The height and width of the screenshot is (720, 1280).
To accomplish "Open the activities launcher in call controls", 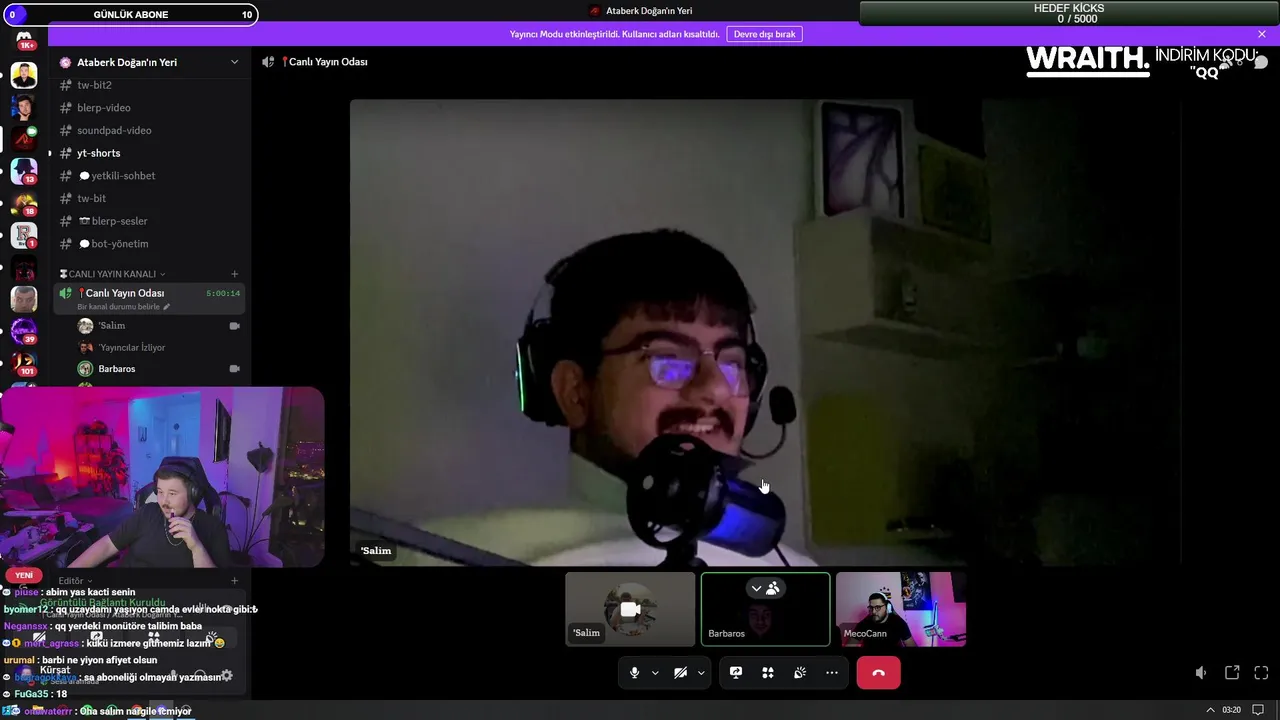I will point(768,673).
